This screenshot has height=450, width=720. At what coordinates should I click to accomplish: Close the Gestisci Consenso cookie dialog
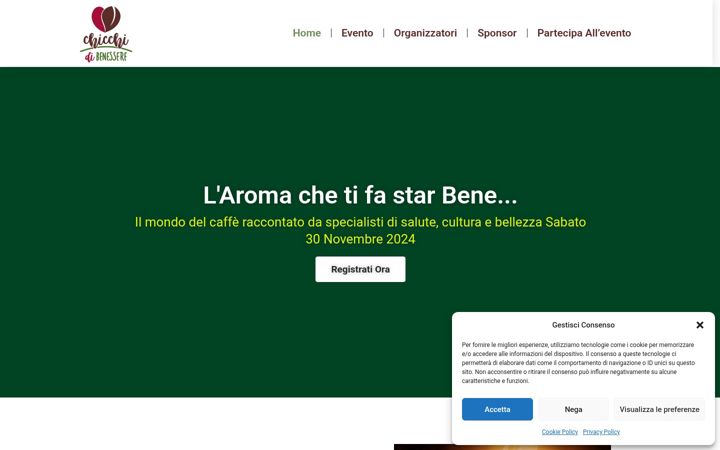(x=700, y=325)
